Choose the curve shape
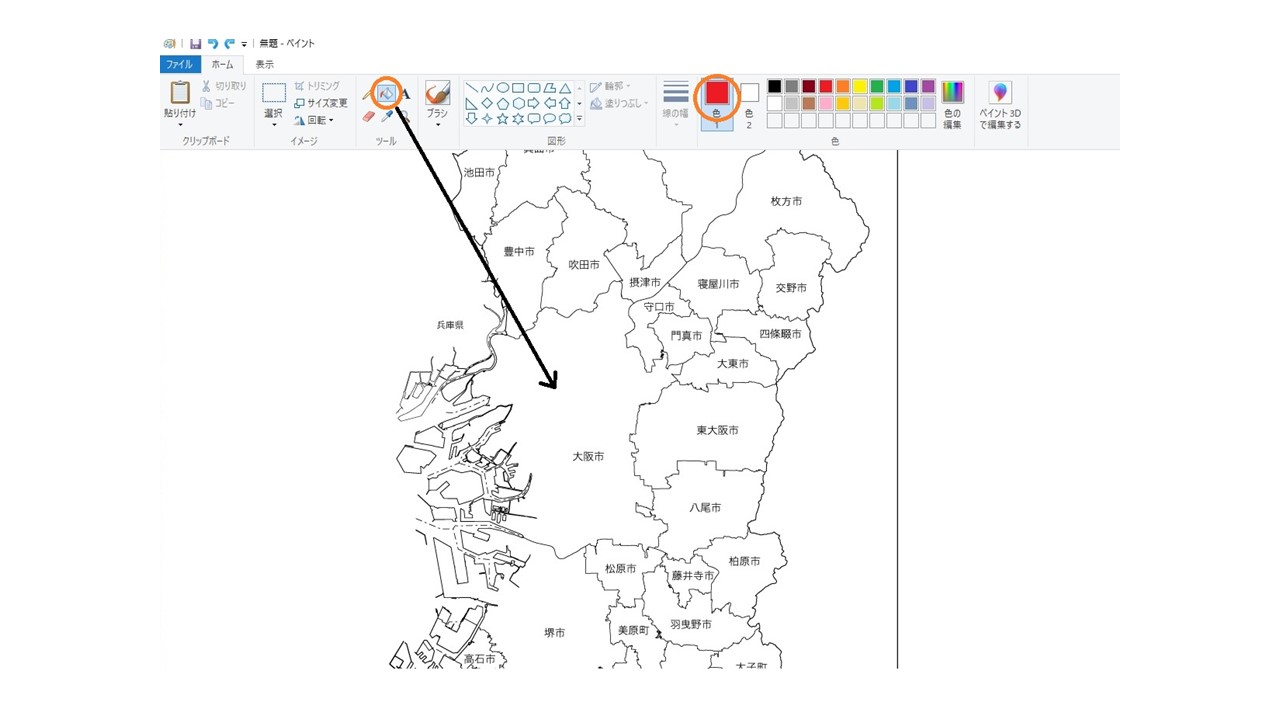This screenshot has height=720, width=1280. (x=487, y=88)
